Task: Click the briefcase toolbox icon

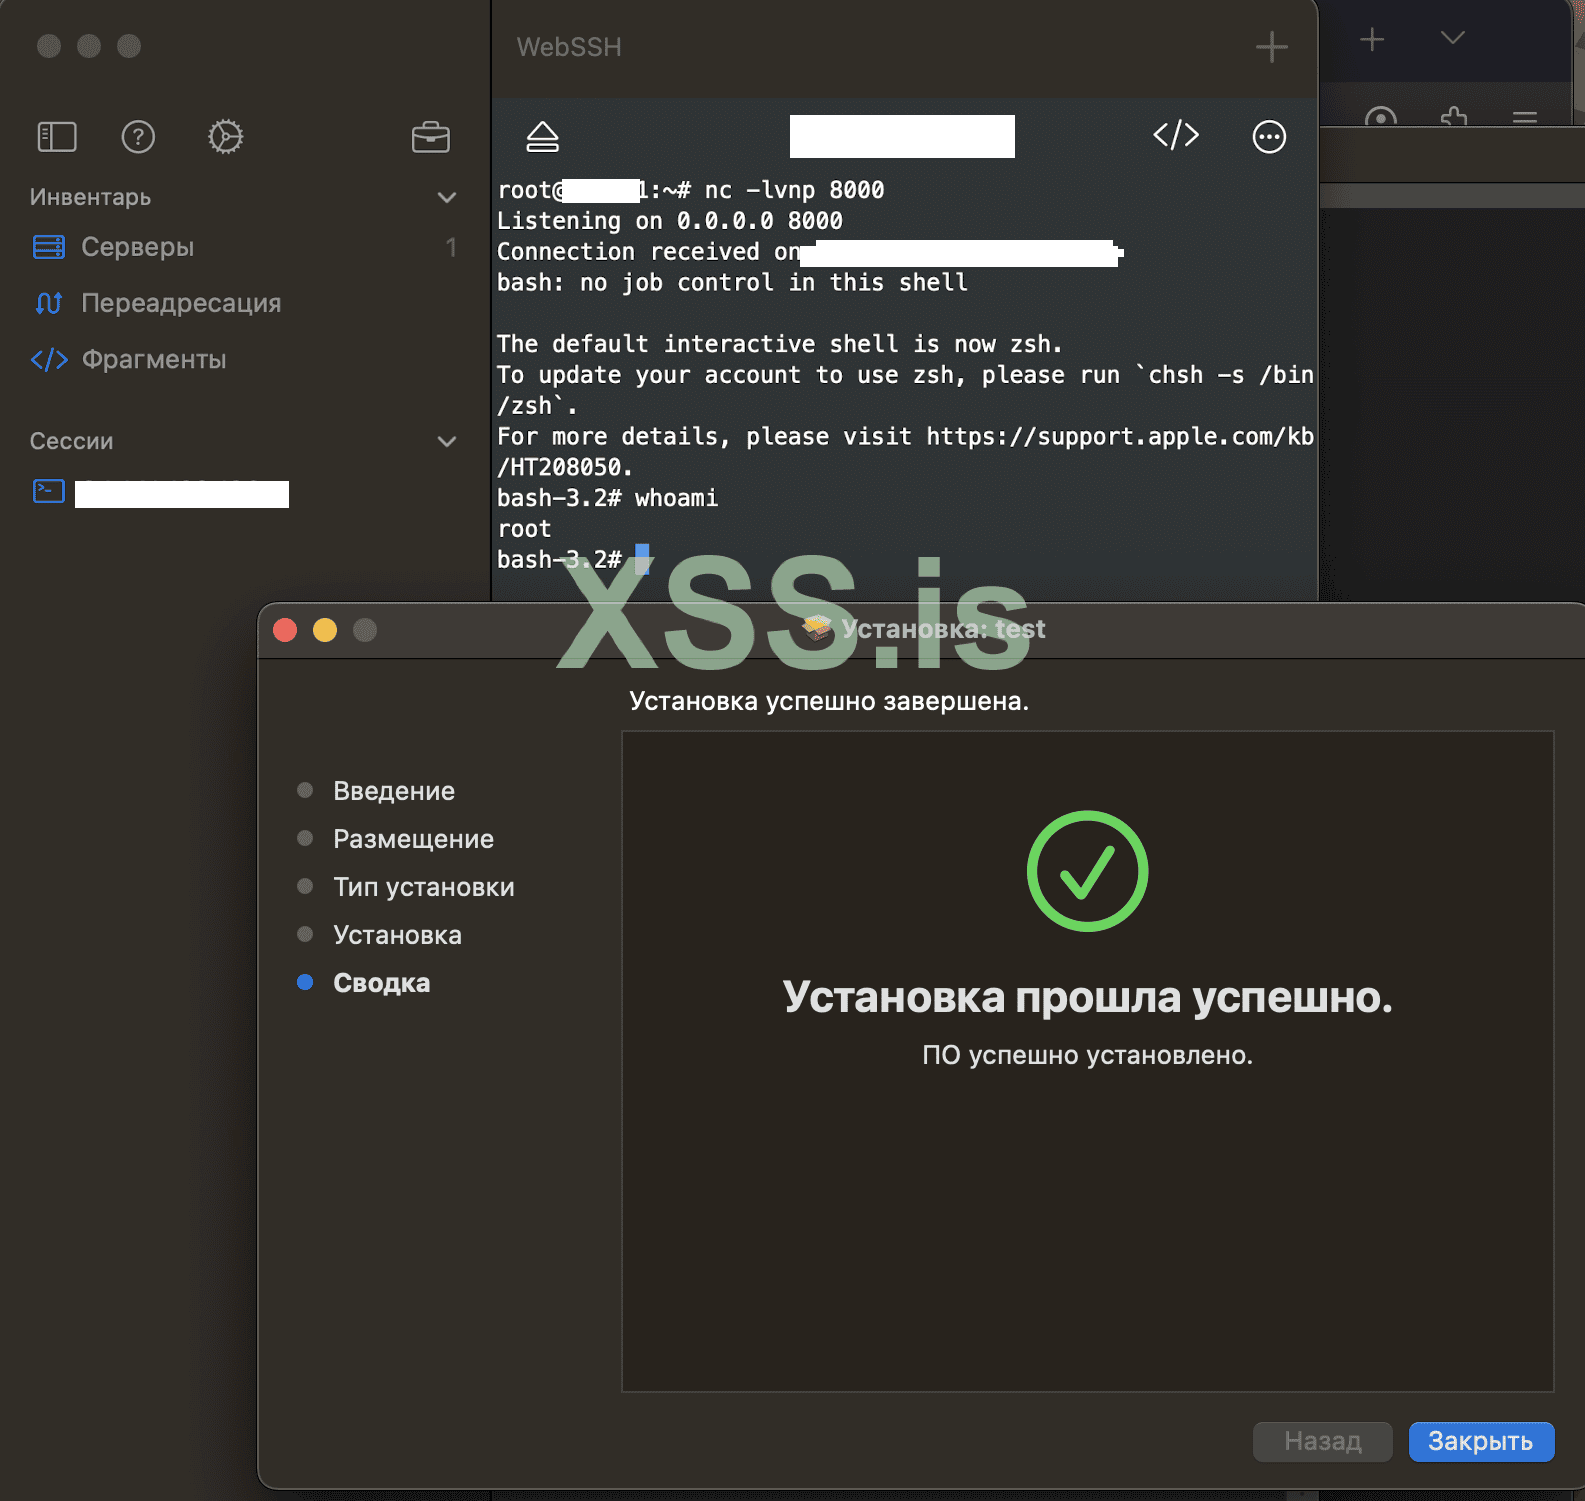Action: 431,137
